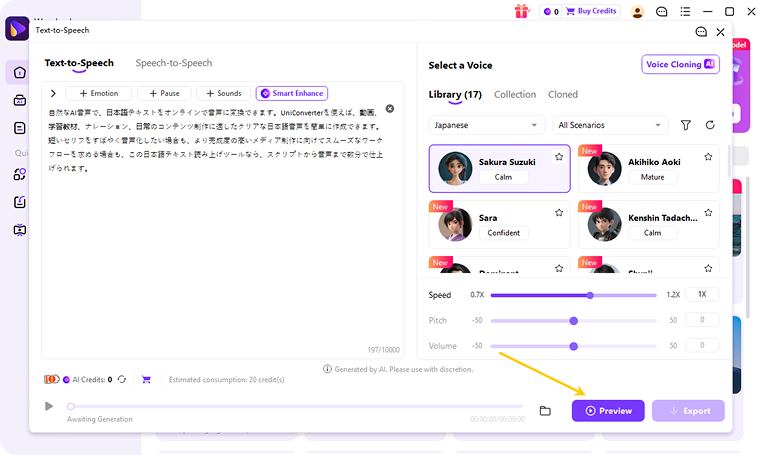Click the Calm tag on Sakura Suzuki
This screenshot has width=764, height=455.
503,177
